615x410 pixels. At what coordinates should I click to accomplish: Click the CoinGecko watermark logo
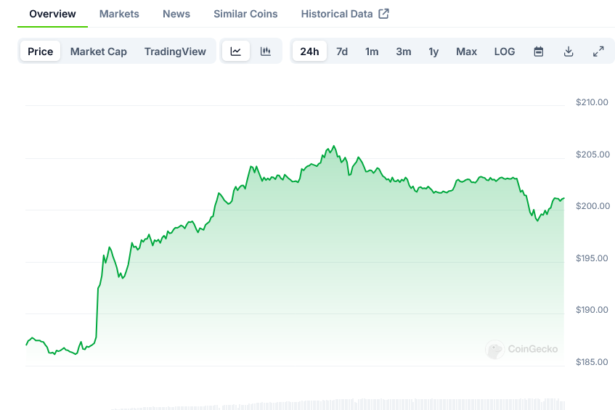(x=521, y=350)
